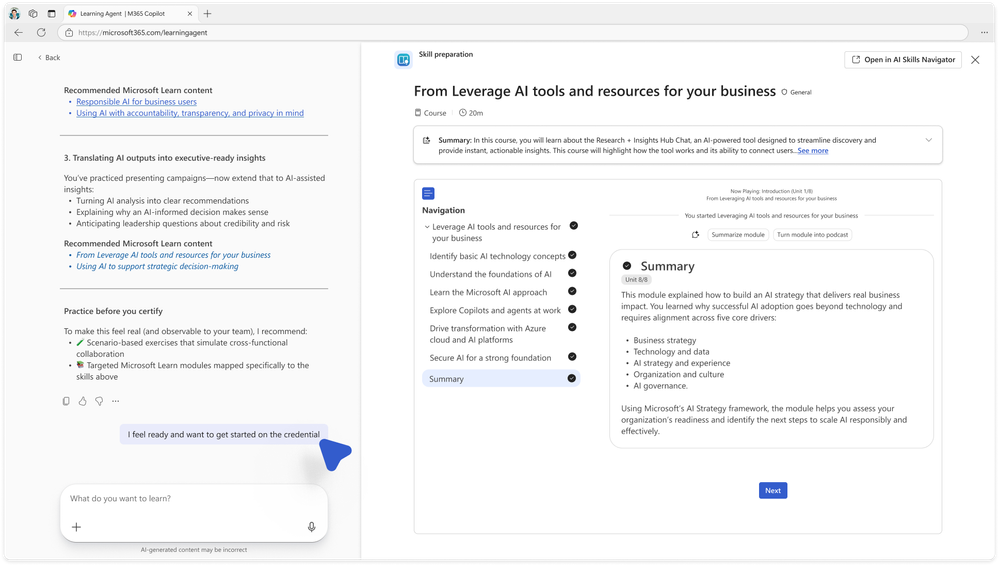Image resolution: width=999 pixels, height=566 pixels.
Task: Click See more in summary
Action: coord(813,150)
